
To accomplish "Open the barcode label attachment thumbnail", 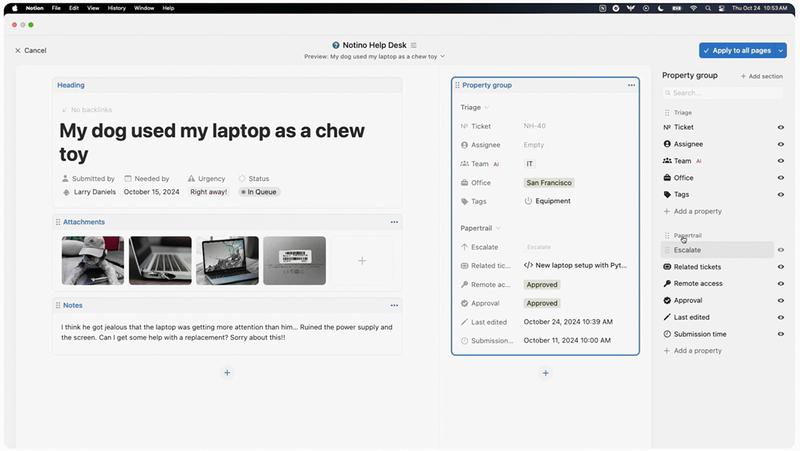I will tap(294, 260).
